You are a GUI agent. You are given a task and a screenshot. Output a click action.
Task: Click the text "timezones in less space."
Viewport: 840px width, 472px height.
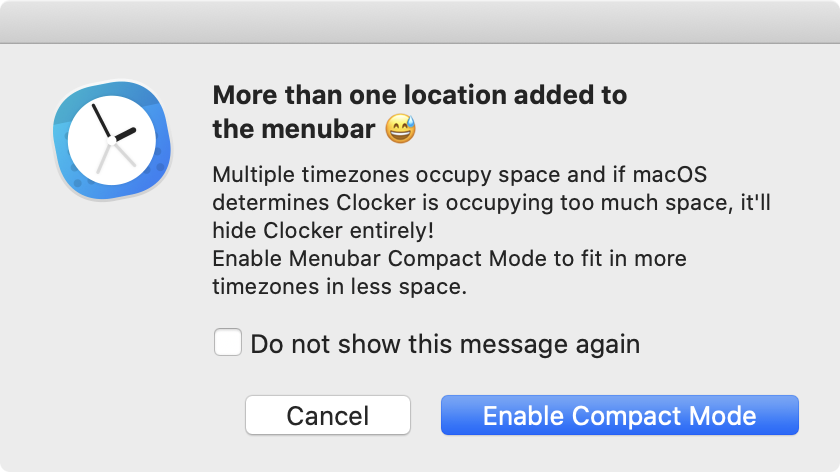click(x=340, y=287)
